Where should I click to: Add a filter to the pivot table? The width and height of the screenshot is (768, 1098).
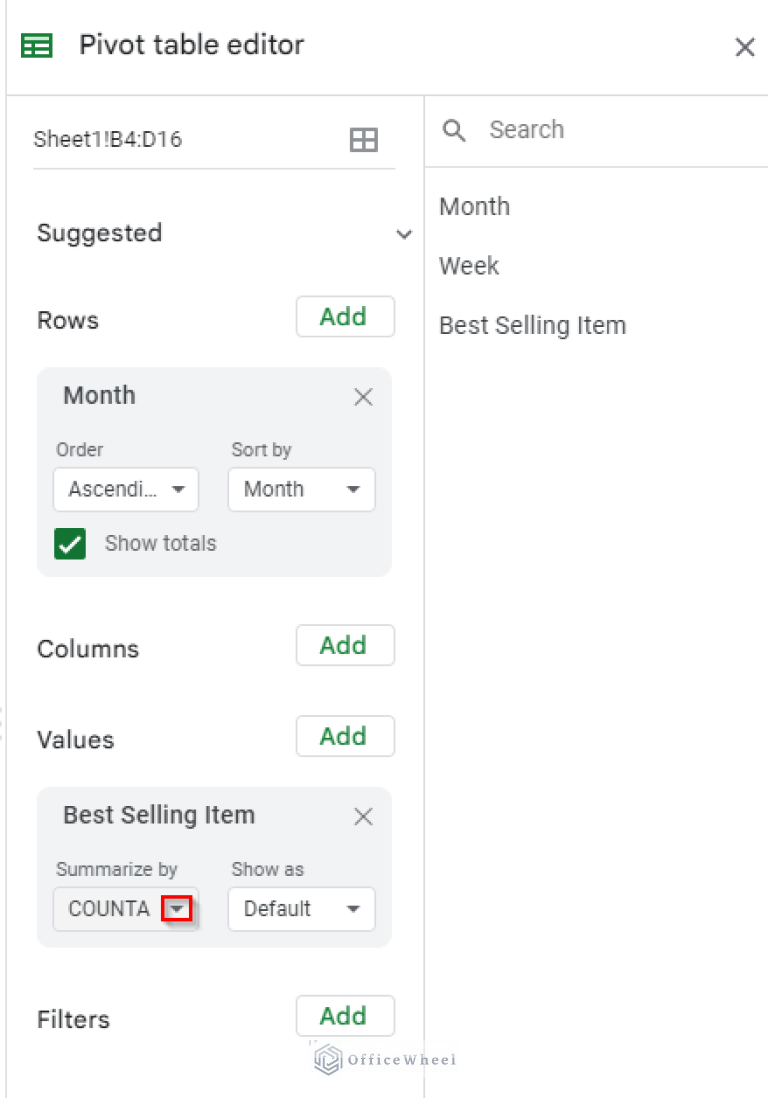[x=345, y=1016]
